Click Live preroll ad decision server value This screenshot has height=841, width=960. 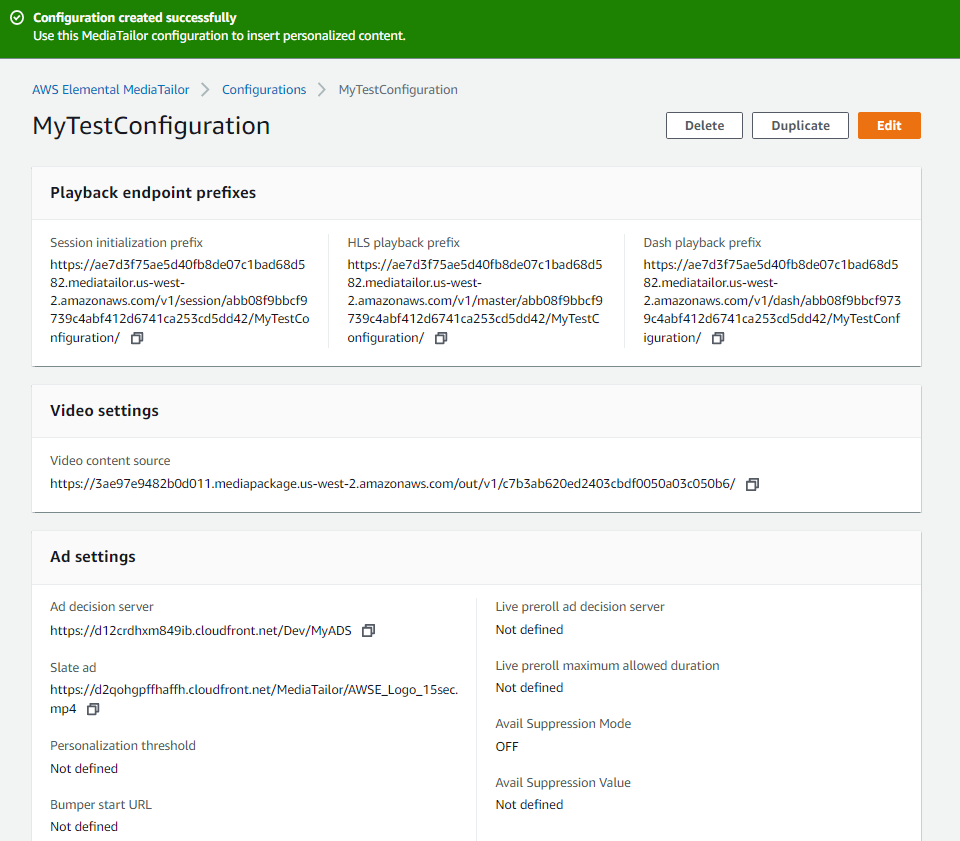(529, 629)
